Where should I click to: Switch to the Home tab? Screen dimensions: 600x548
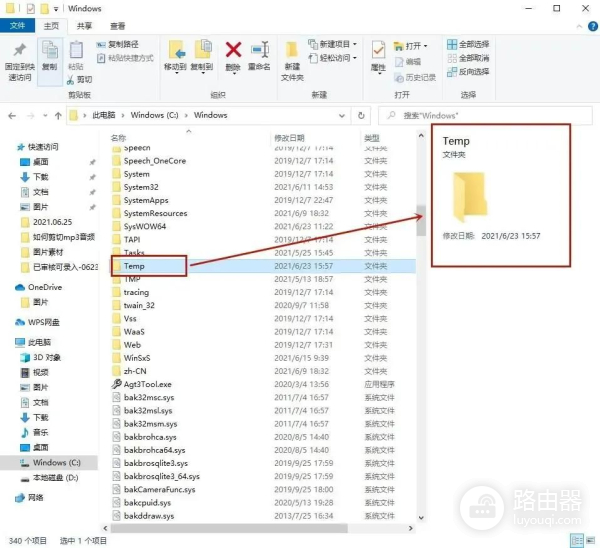click(51, 26)
